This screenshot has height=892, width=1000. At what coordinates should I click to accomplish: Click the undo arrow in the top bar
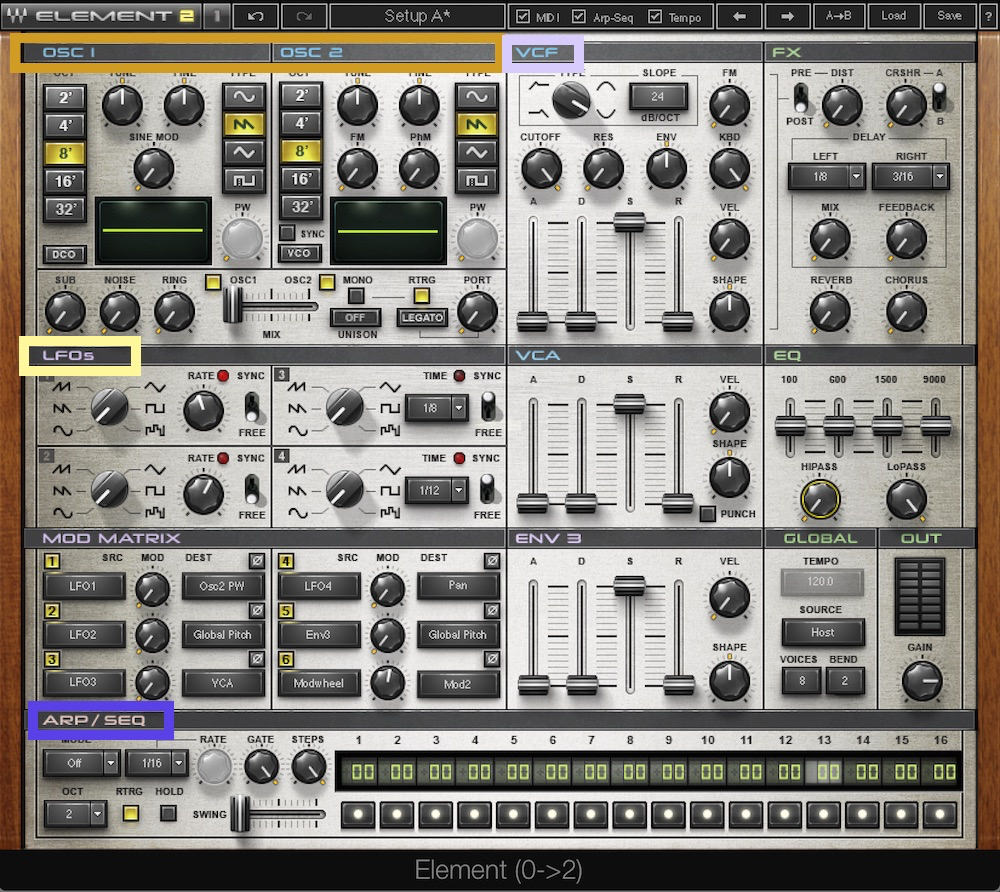pos(256,16)
